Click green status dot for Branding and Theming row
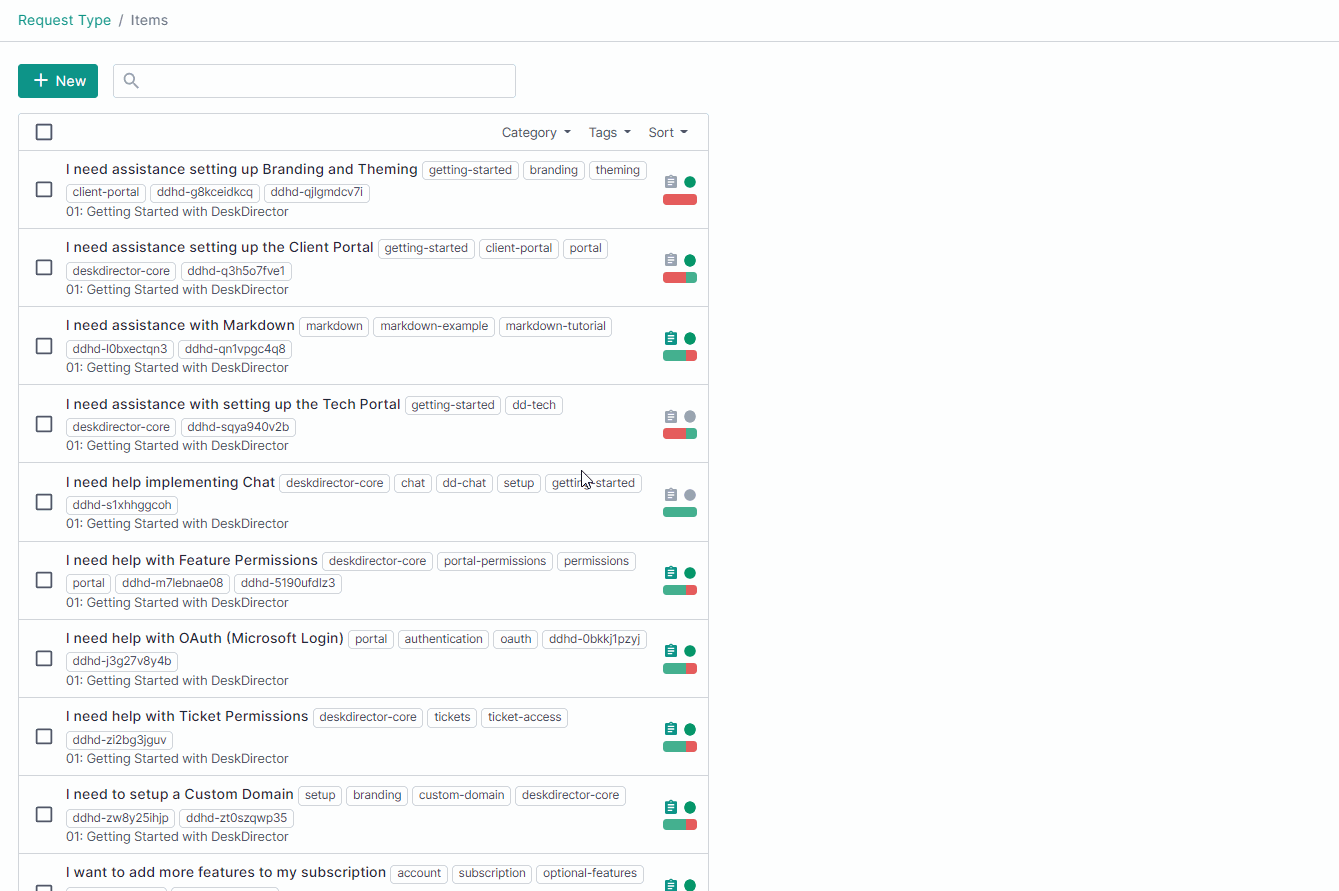 tap(690, 182)
